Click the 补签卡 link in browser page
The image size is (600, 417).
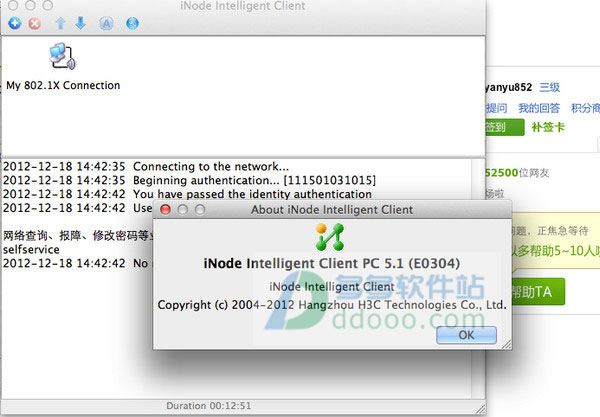point(548,127)
